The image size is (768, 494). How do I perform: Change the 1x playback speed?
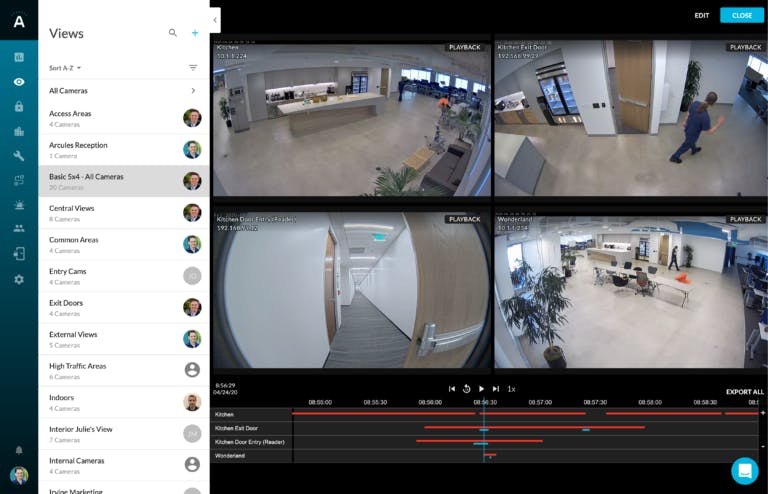[511, 389]
